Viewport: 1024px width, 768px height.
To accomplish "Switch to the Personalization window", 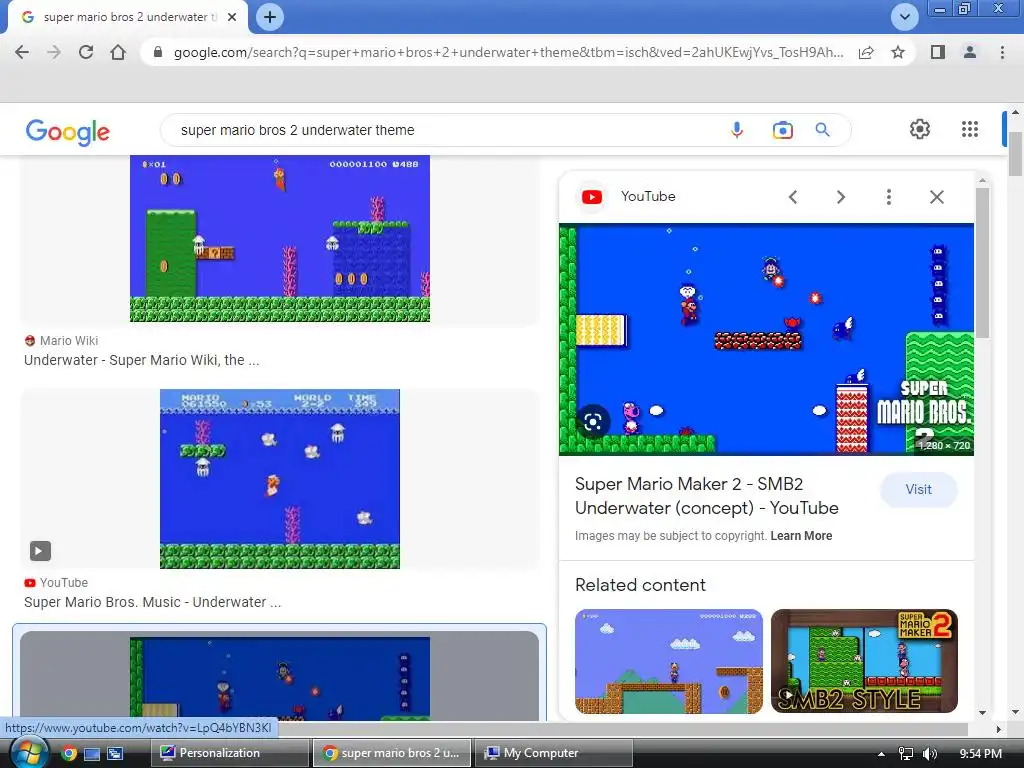I will point(230,753).
